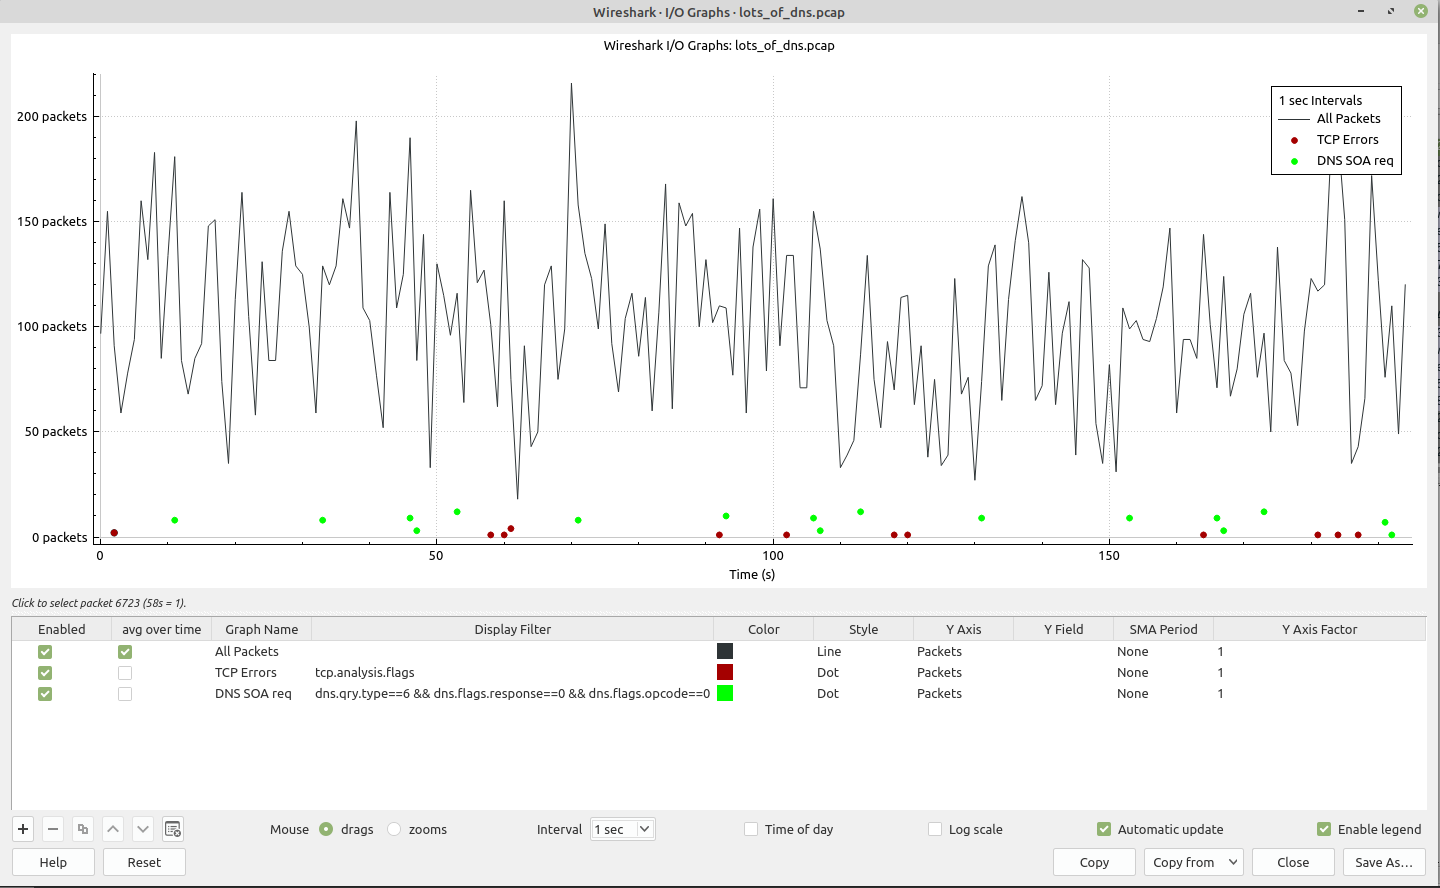Remove the selected graph using the minus icon

(x=52, y=829)
